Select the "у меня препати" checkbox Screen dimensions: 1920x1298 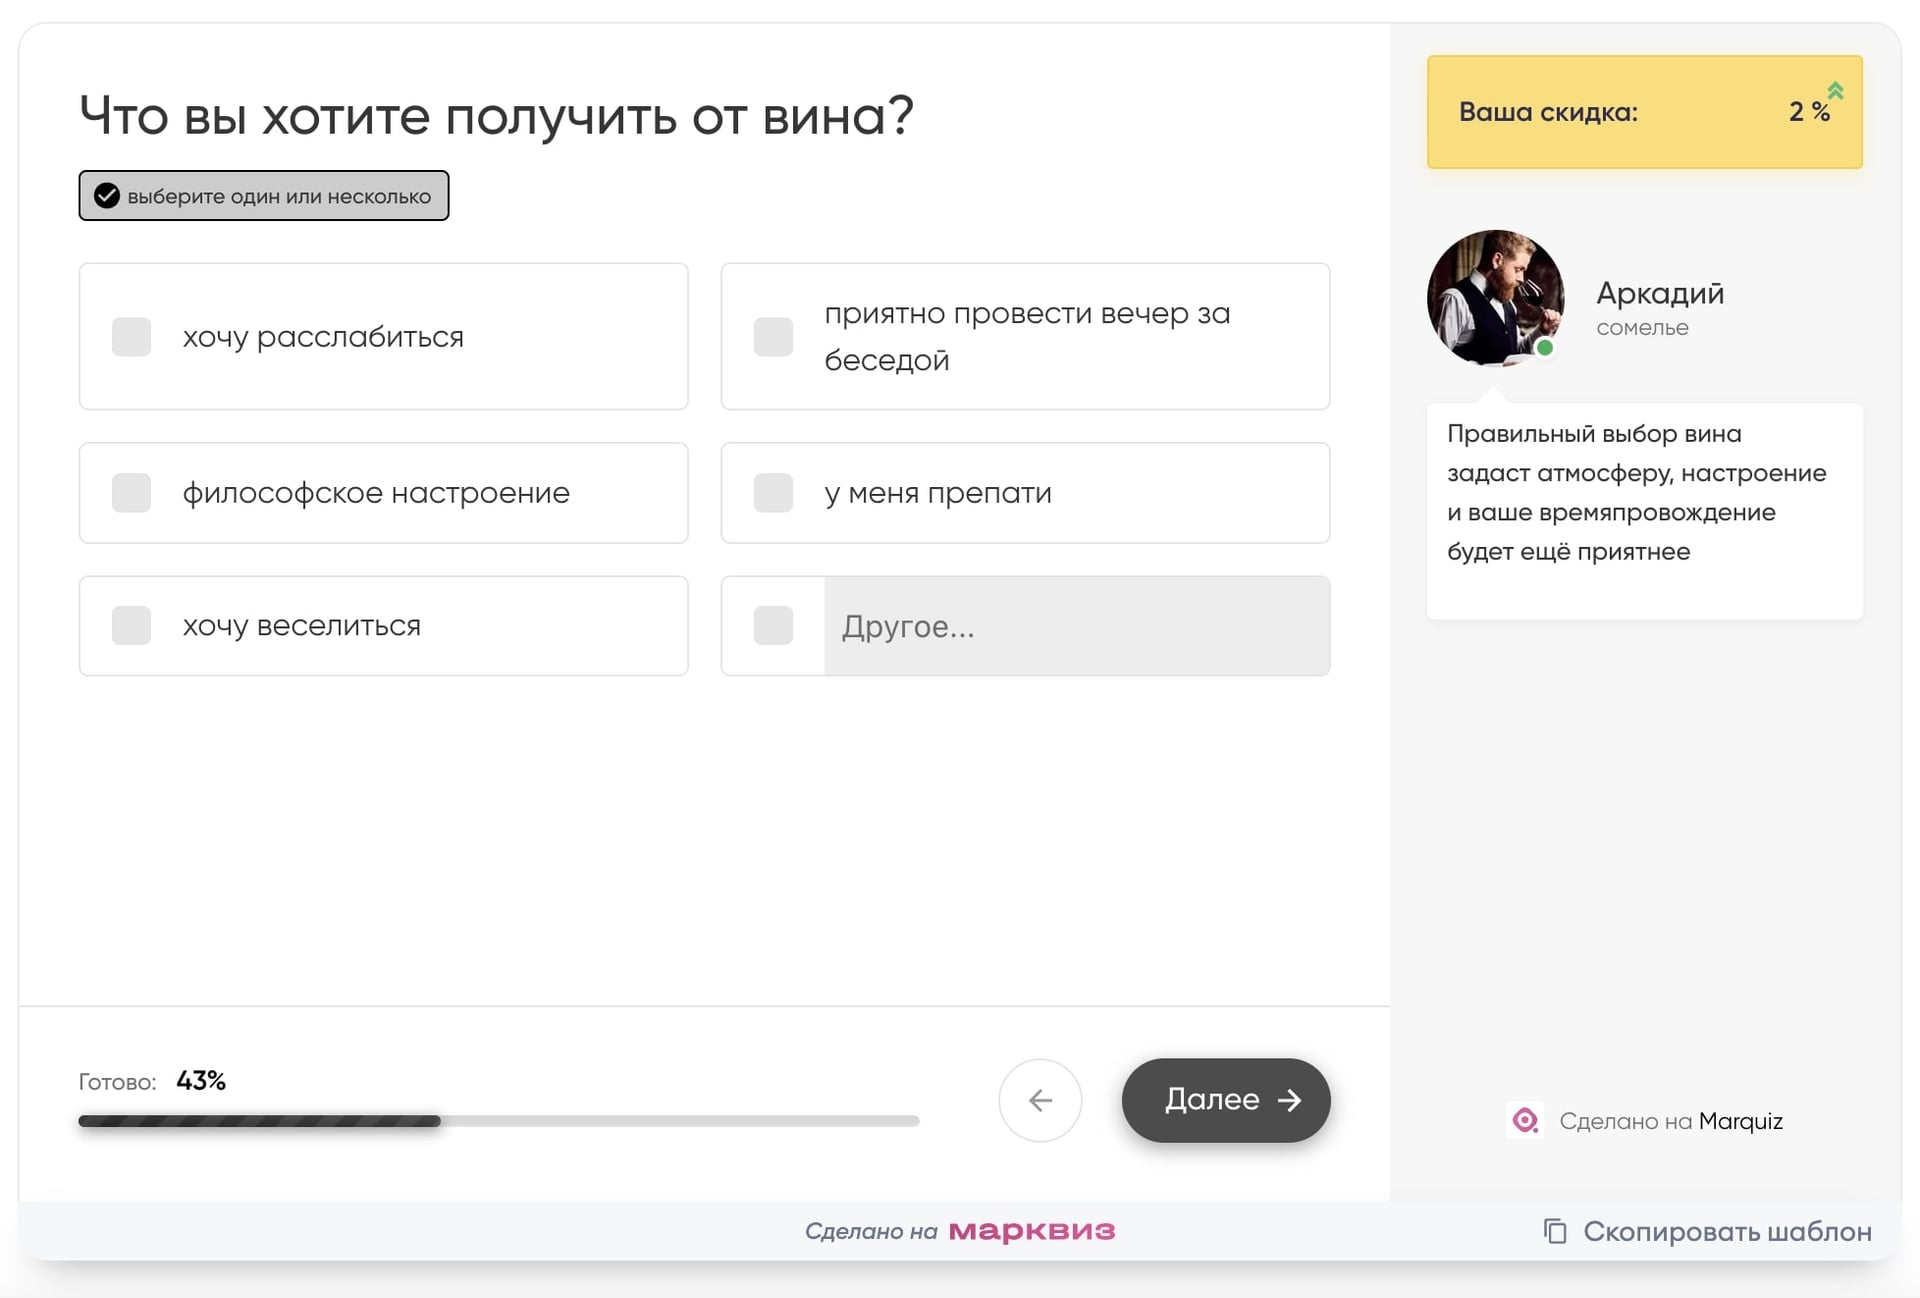point(772,493)
